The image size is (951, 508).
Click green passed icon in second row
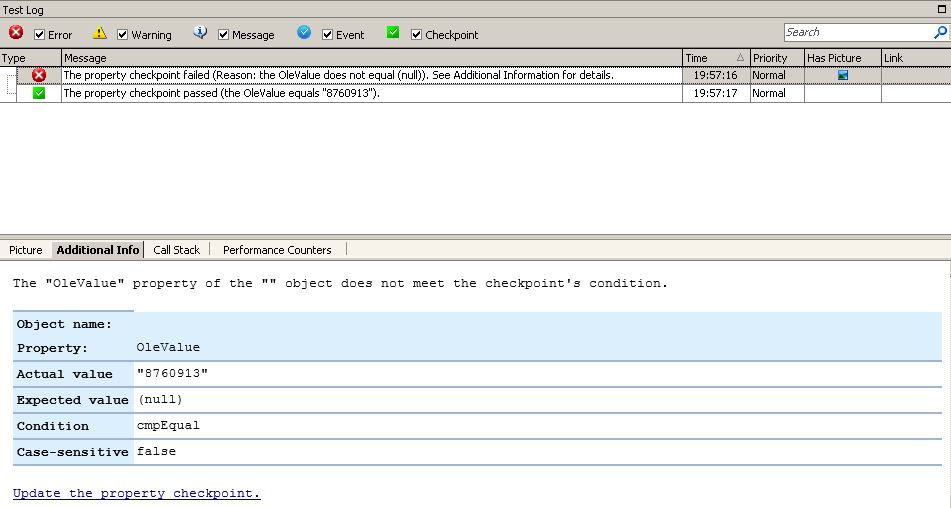coord(39,93)
